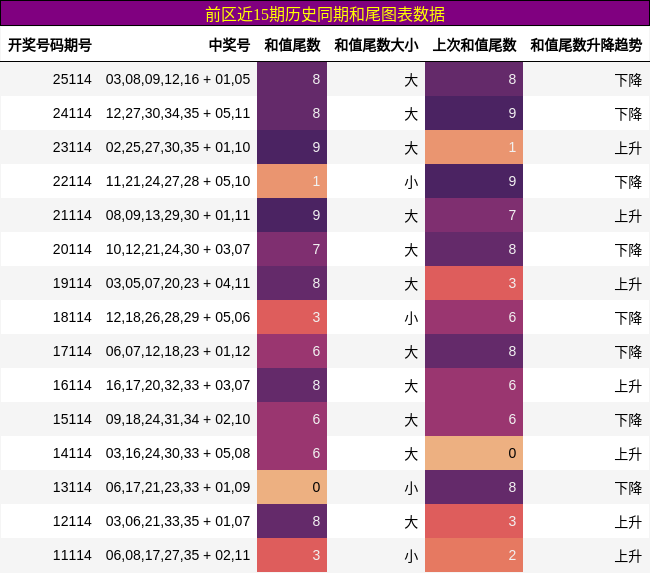The width and height of the screenshot is (650, 573).
Task: Click 上升 trend in row 21114
Action: (628, 216)
